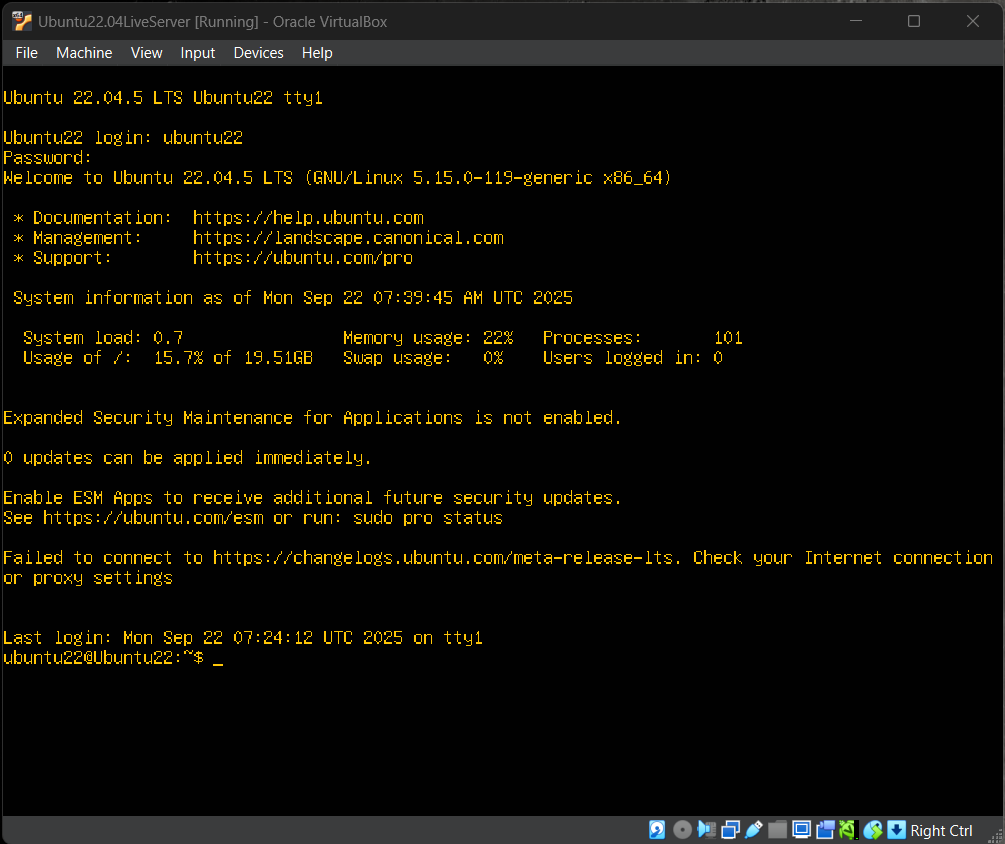Image resolution: width=1005 pixels, height=844 pixels.
Task: Open the File menu
Action: 26,53
